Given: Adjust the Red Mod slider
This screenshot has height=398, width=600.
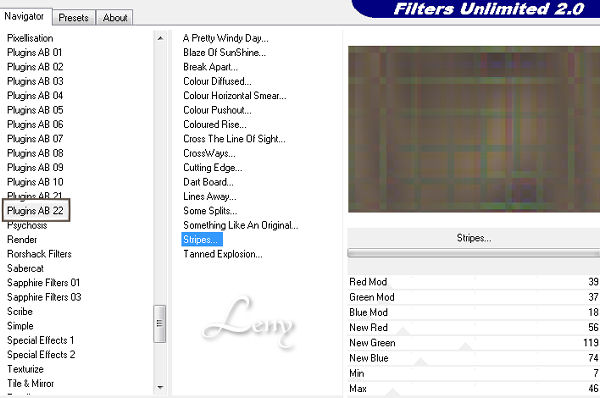Looking at the screenshot, I should (x=474, y=282).
